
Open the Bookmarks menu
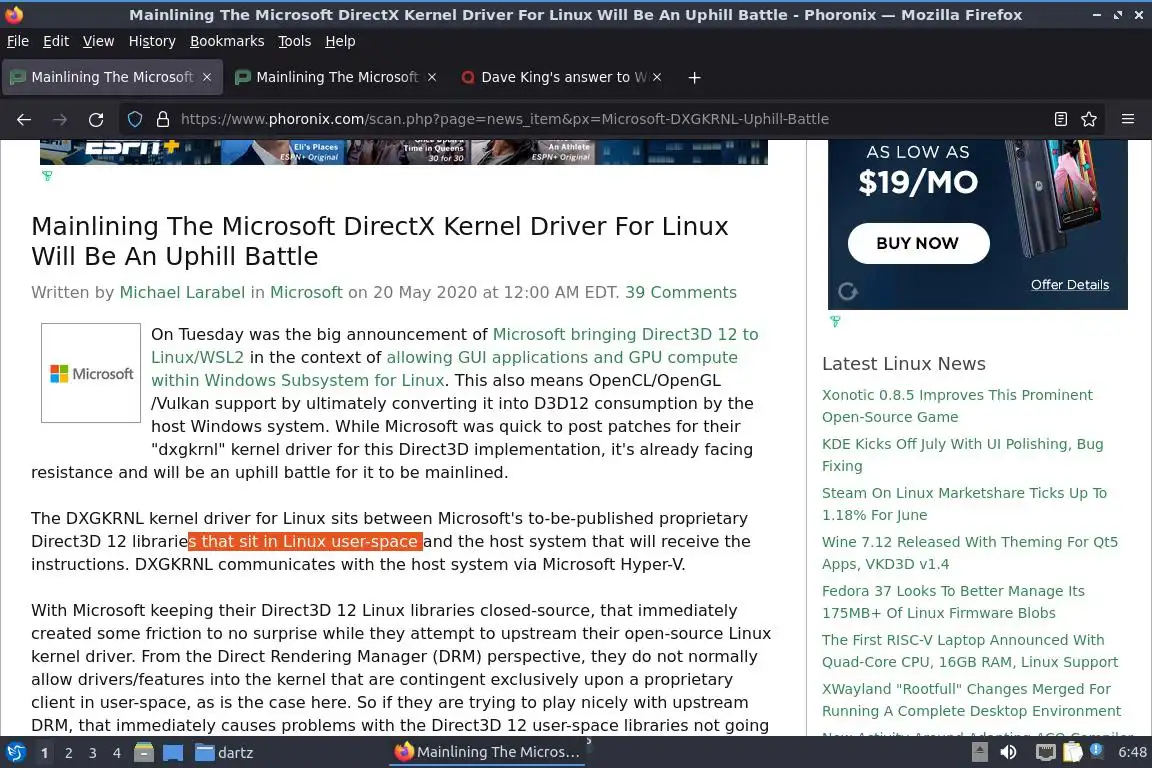pos(227,41)
